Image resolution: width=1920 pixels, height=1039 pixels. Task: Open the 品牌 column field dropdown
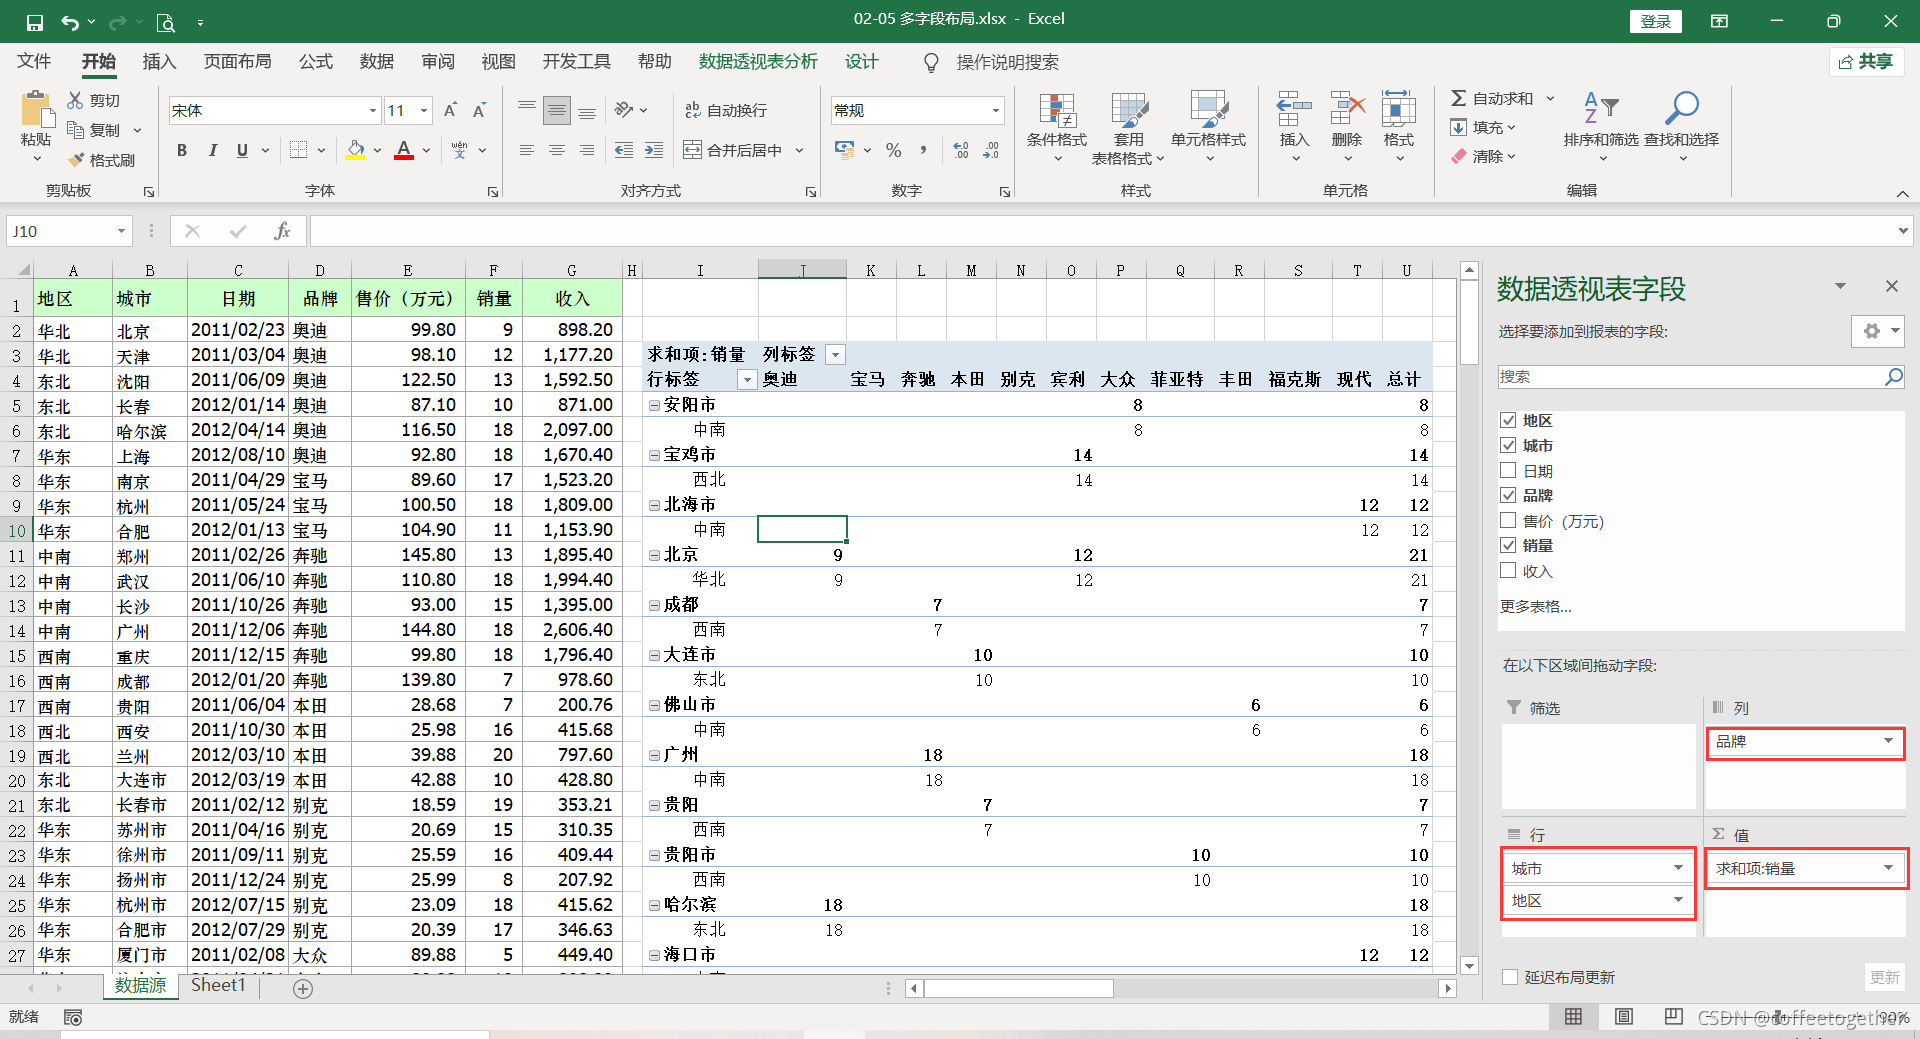pos(1888,741)
